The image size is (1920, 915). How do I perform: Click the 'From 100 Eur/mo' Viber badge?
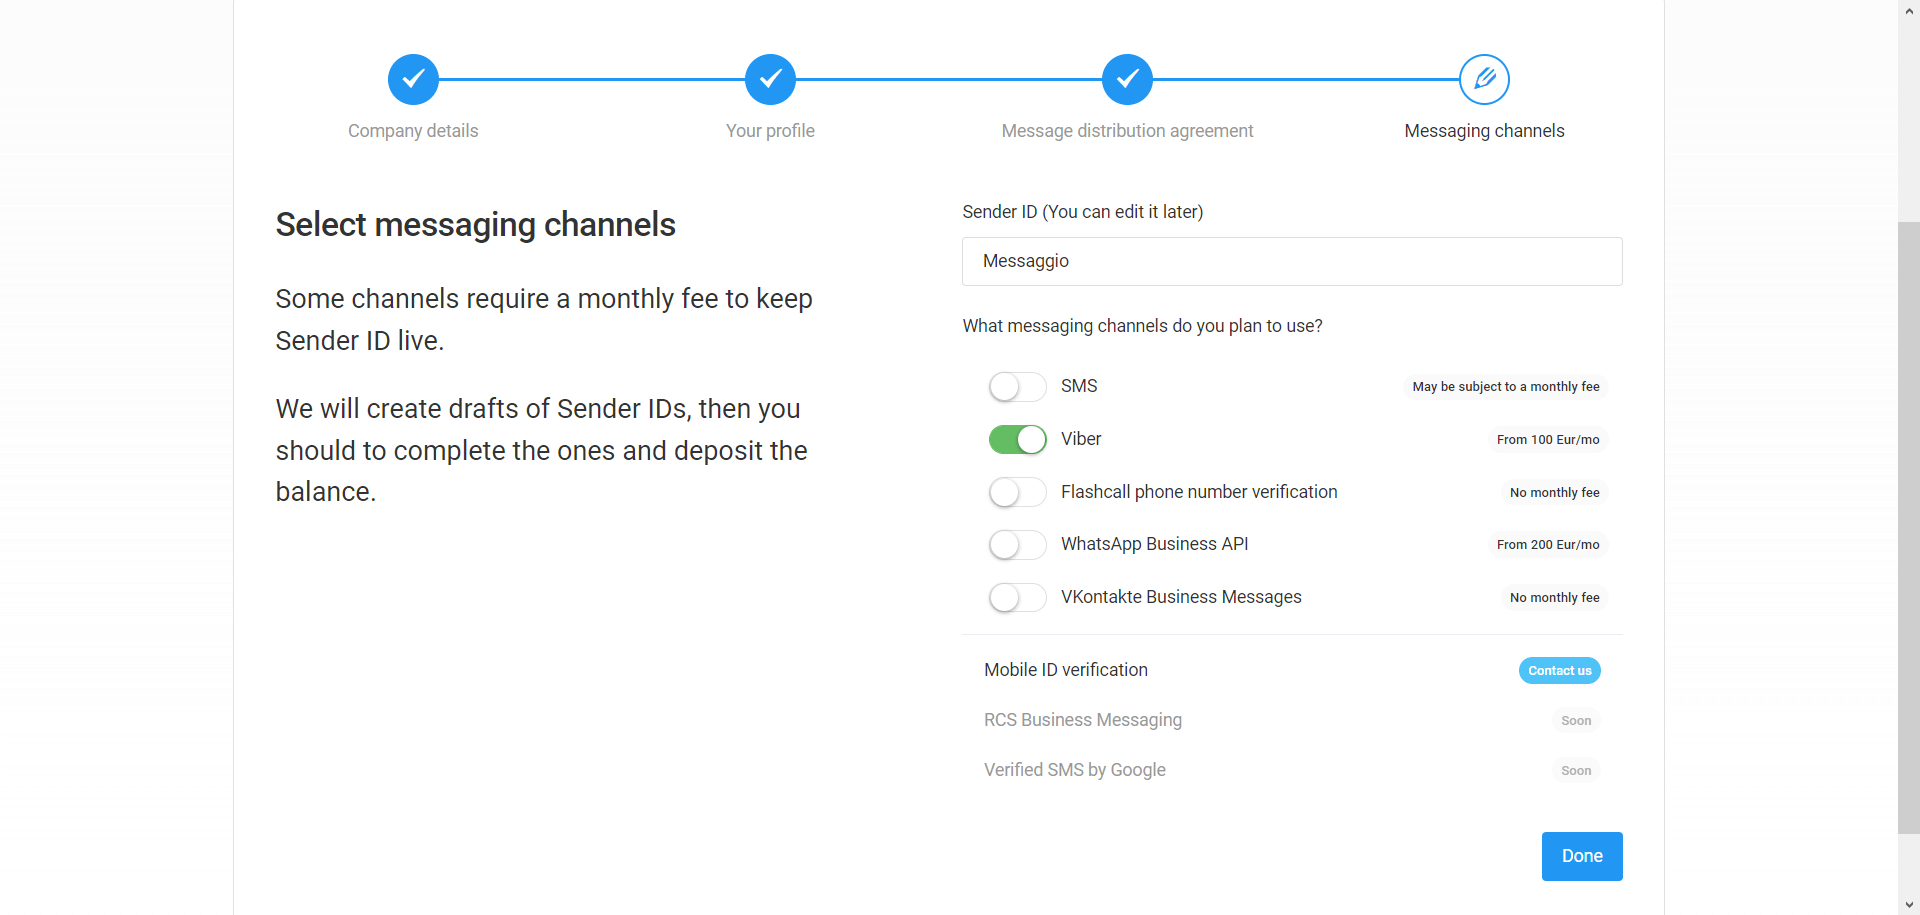tap(1548, 440)
